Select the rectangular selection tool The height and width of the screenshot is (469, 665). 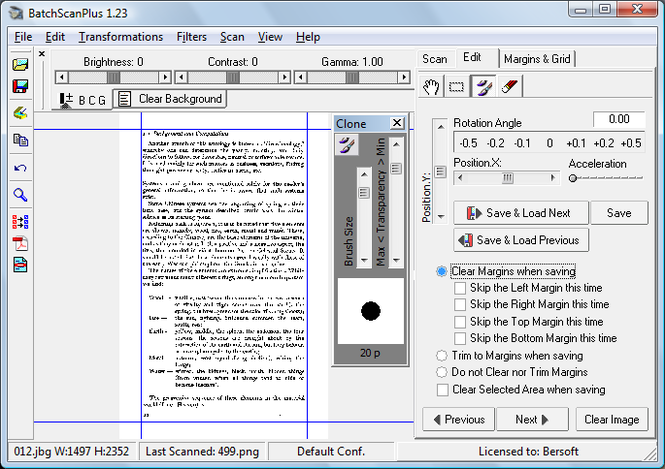pos(457,87)
